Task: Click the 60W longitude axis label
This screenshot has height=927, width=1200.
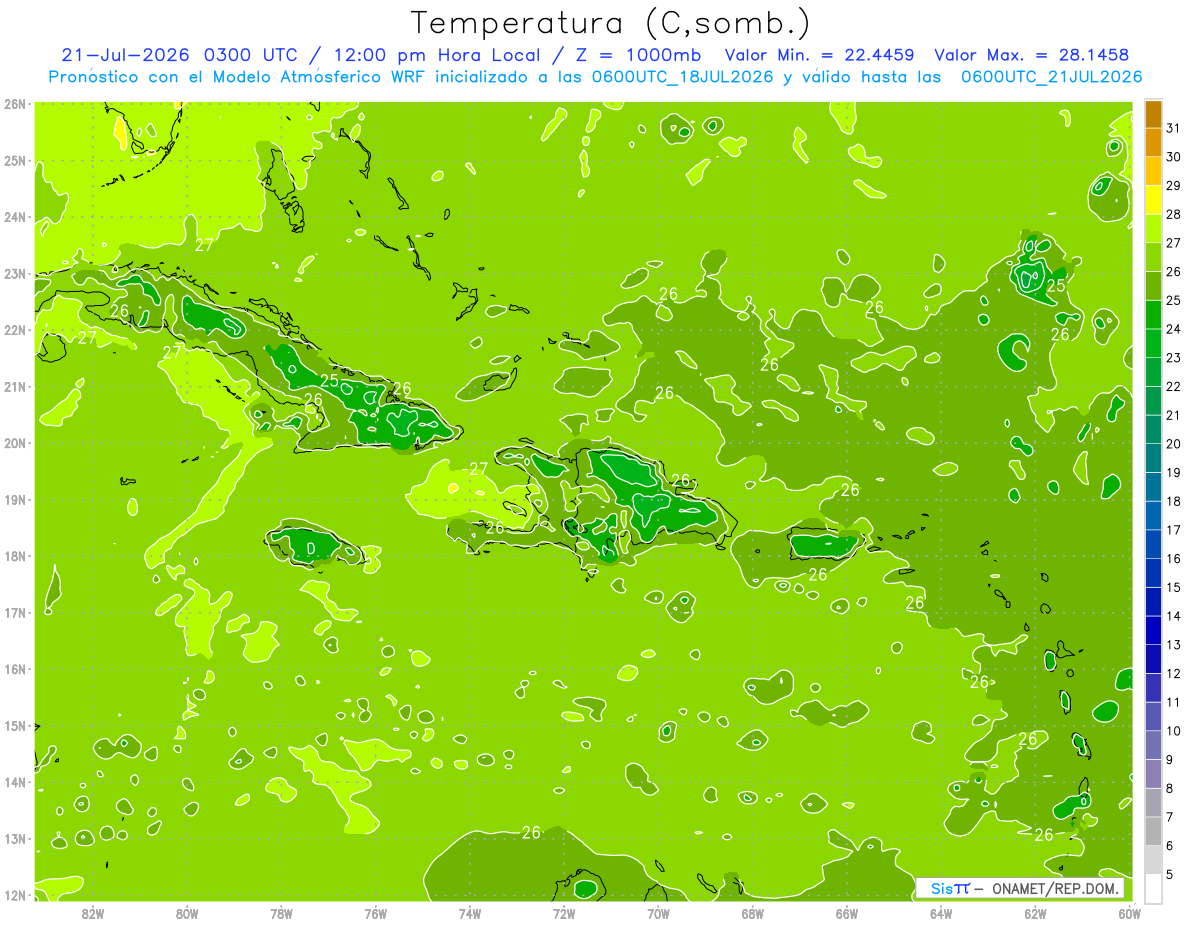Action: point(1129,913)
